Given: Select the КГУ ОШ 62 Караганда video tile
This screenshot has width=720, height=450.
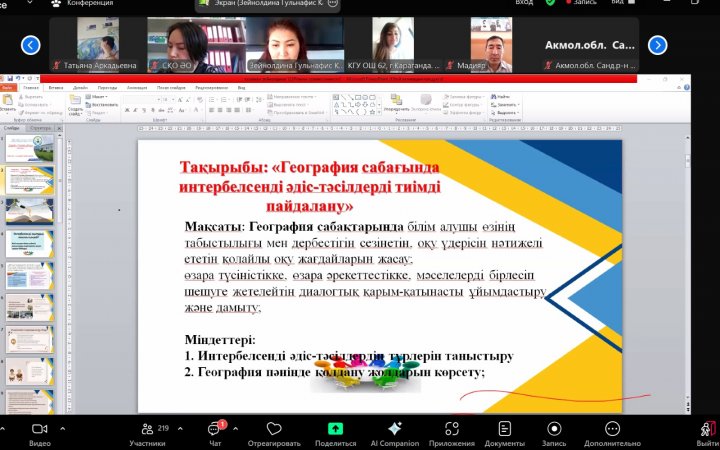Looking at the screenshot, I should [393, 44].
